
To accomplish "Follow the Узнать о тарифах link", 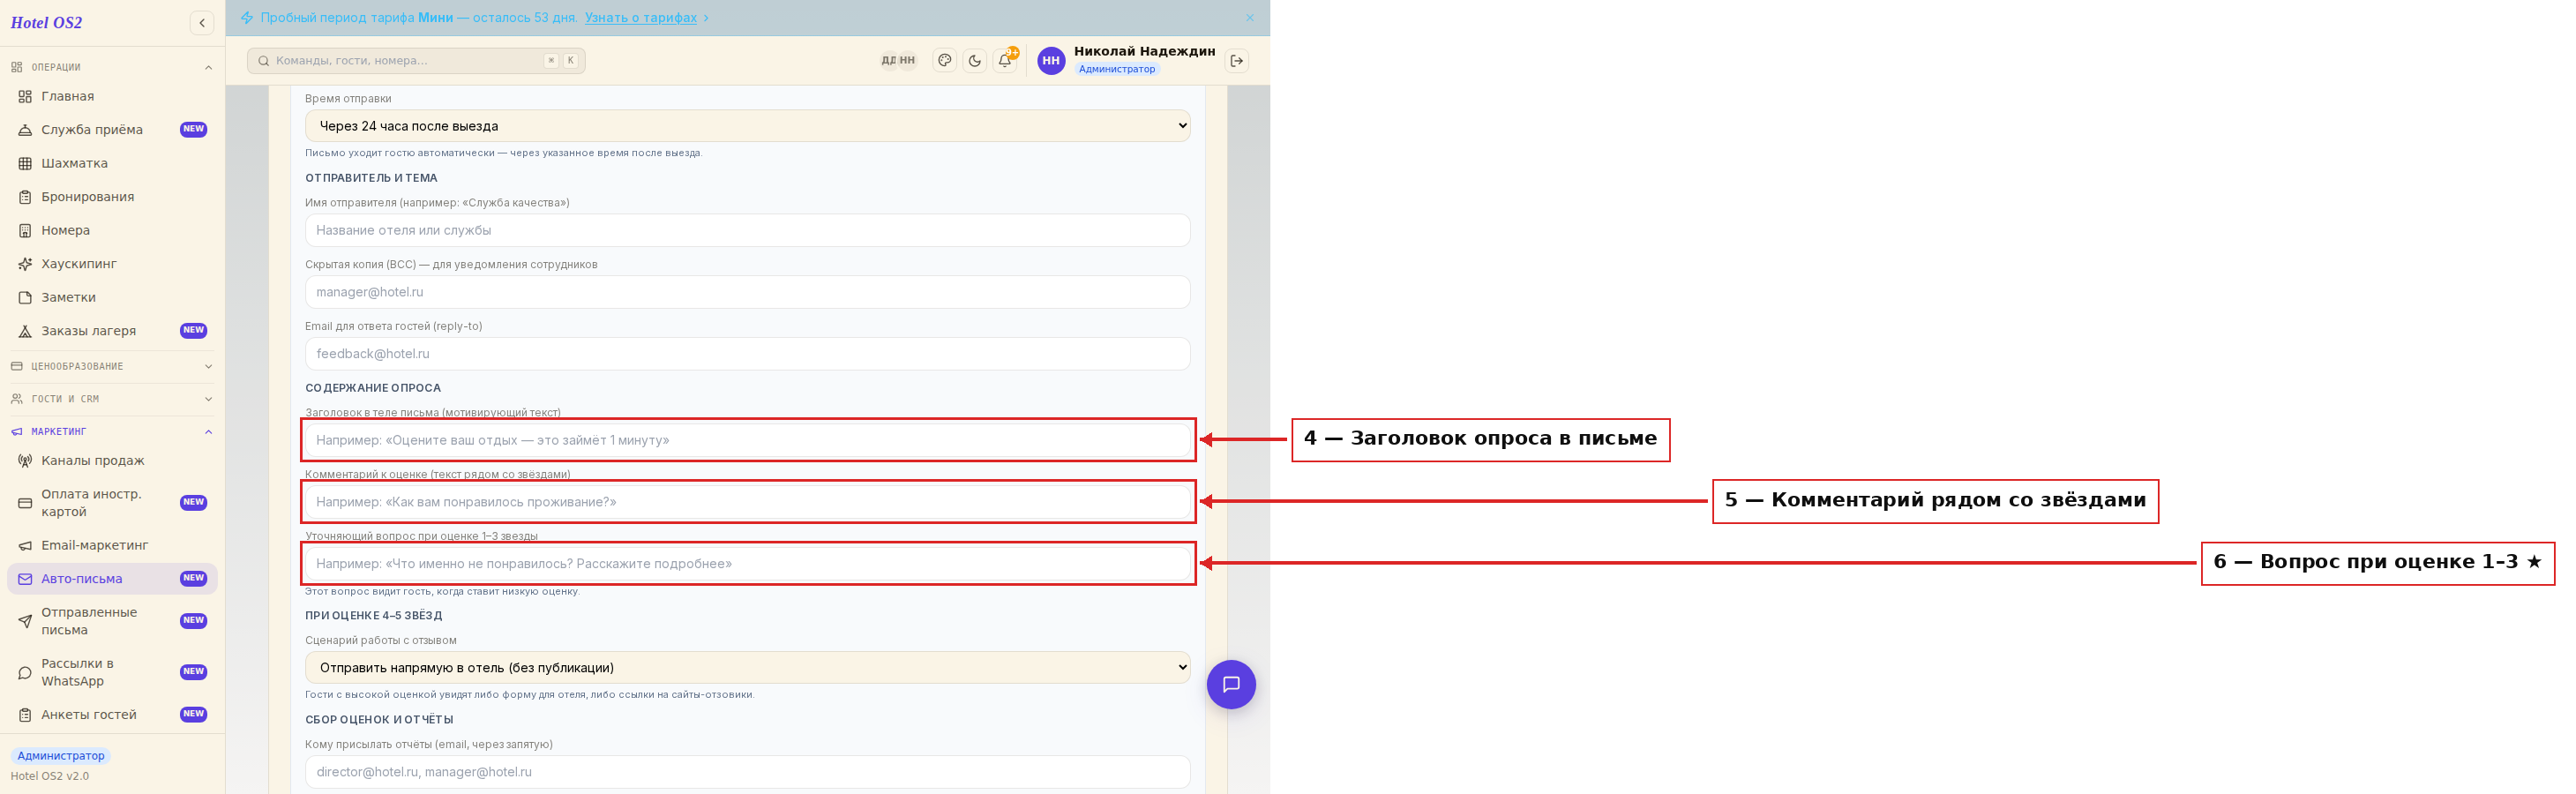I will 640,18.
